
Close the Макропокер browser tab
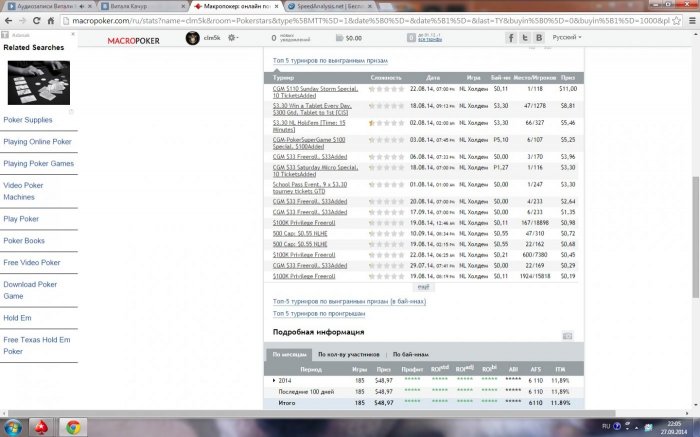[277, 7]
